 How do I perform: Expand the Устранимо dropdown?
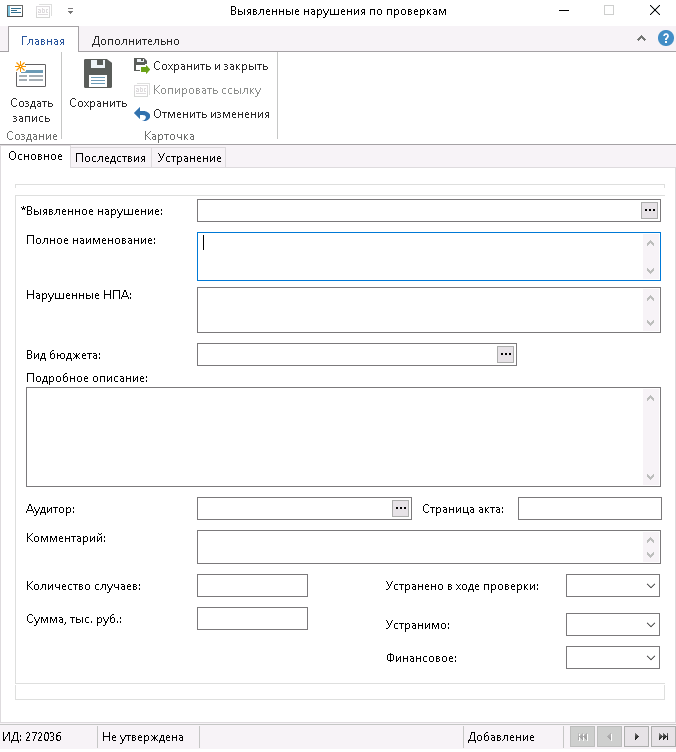point(650,624)
